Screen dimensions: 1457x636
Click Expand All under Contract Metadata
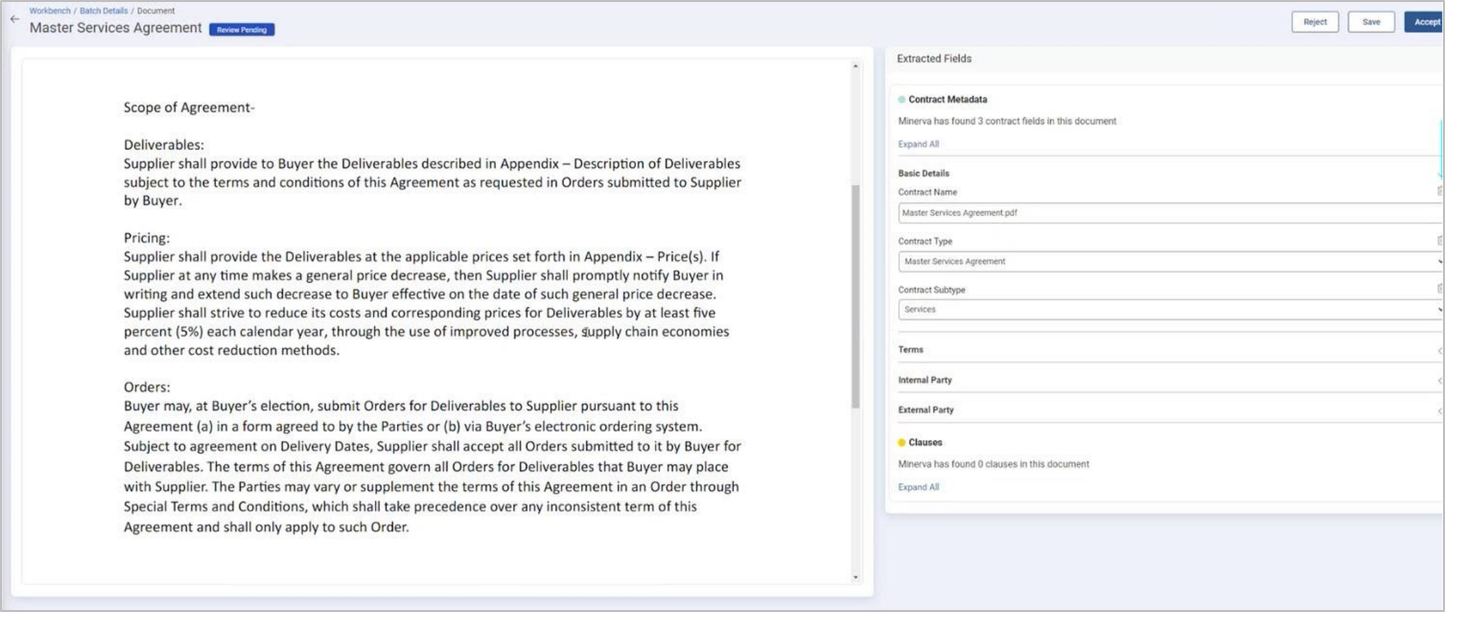pos(918,144)
